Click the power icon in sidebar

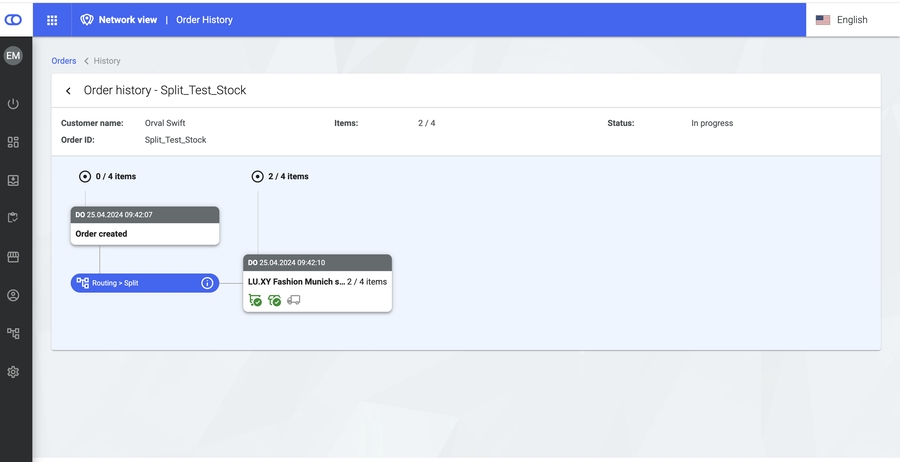pyautogui.click(x=13, y=104)
